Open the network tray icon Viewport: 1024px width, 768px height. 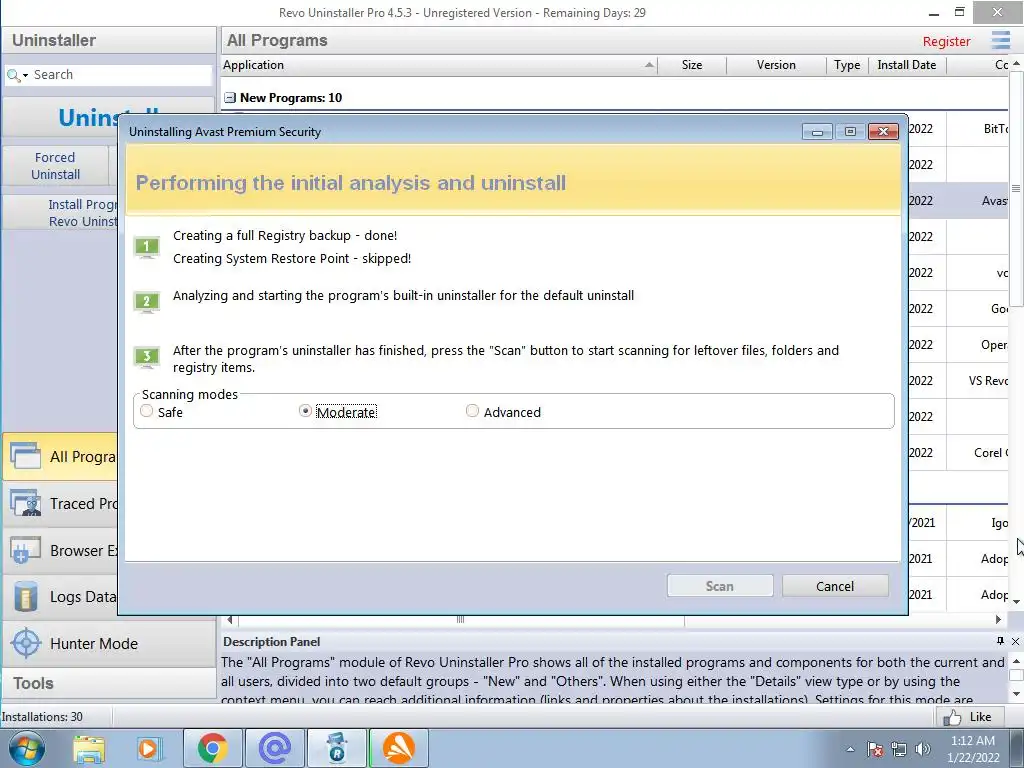pyautogui.click(x=899, y=749)
